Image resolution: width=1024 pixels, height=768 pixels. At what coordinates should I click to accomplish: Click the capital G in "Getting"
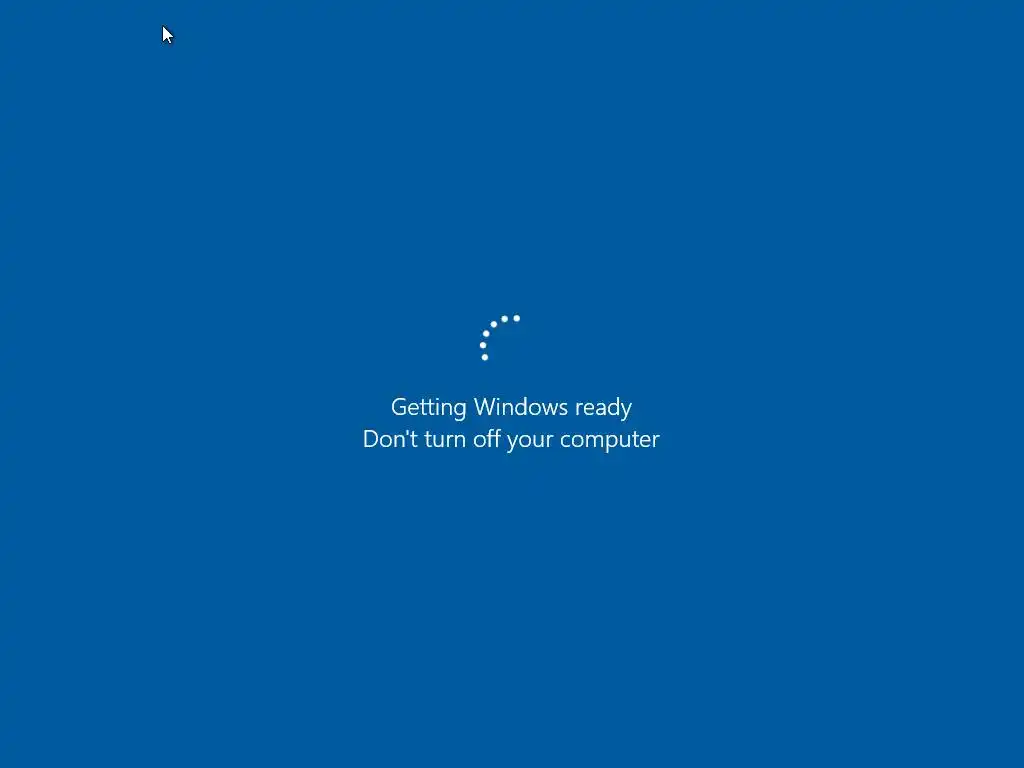pyautogui.click(x=398, y=407)
